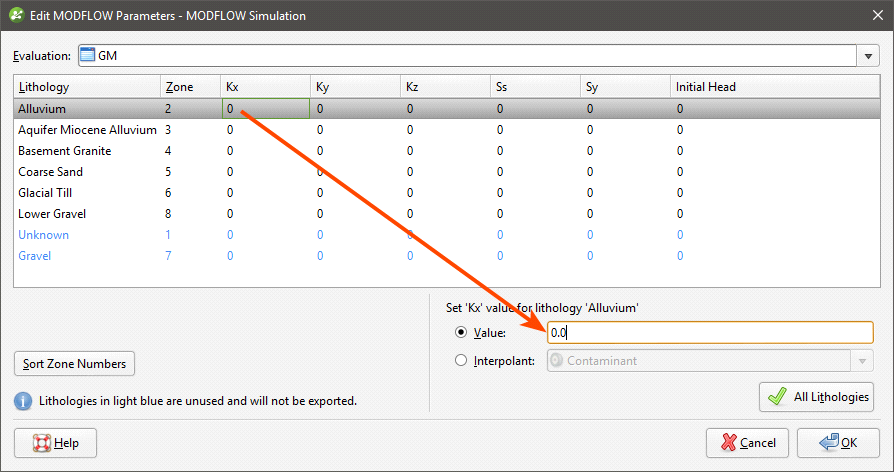Image resolution: width=894 pixels, height=472 pixels.
Task: Select the Basement Granite lithology row
Action: [x=447, y=151]
